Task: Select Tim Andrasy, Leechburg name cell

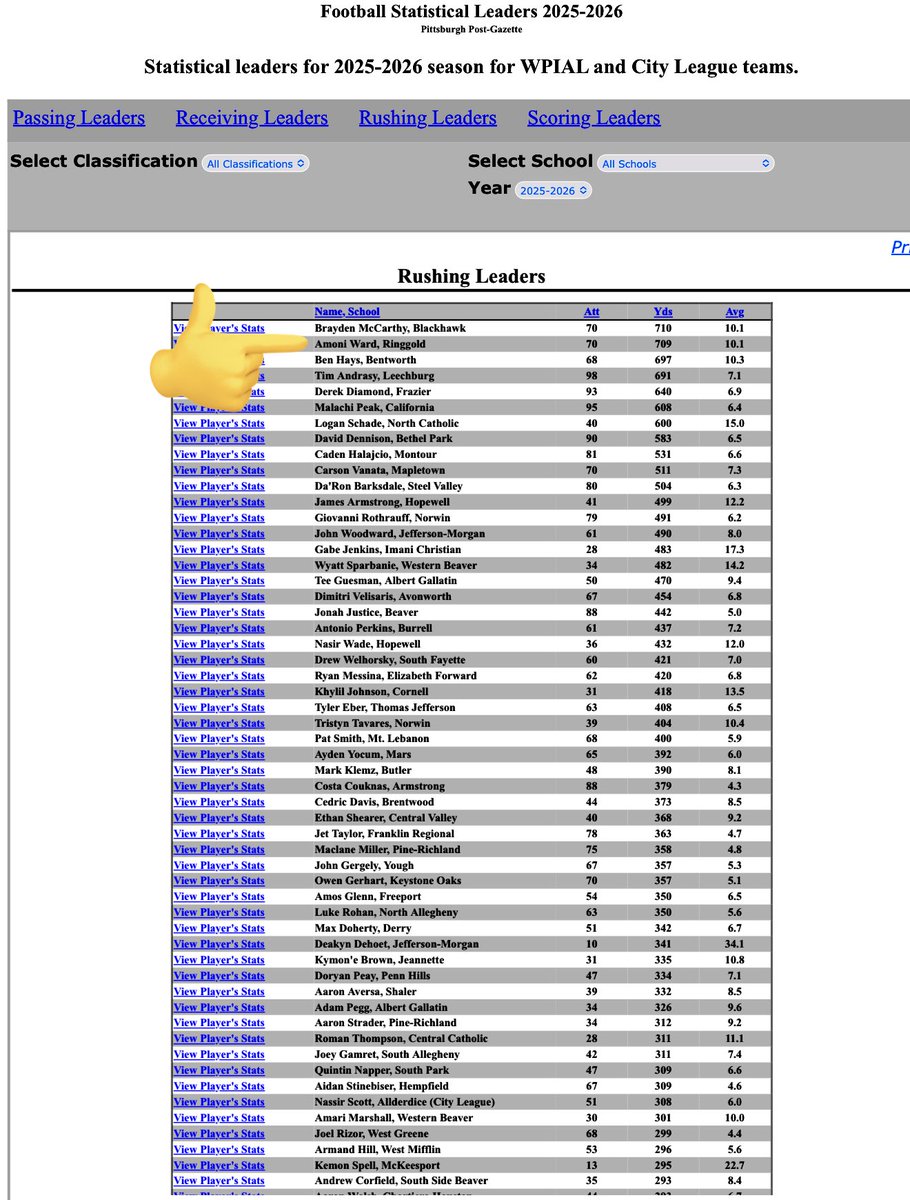Action: [x=373, y=375]
